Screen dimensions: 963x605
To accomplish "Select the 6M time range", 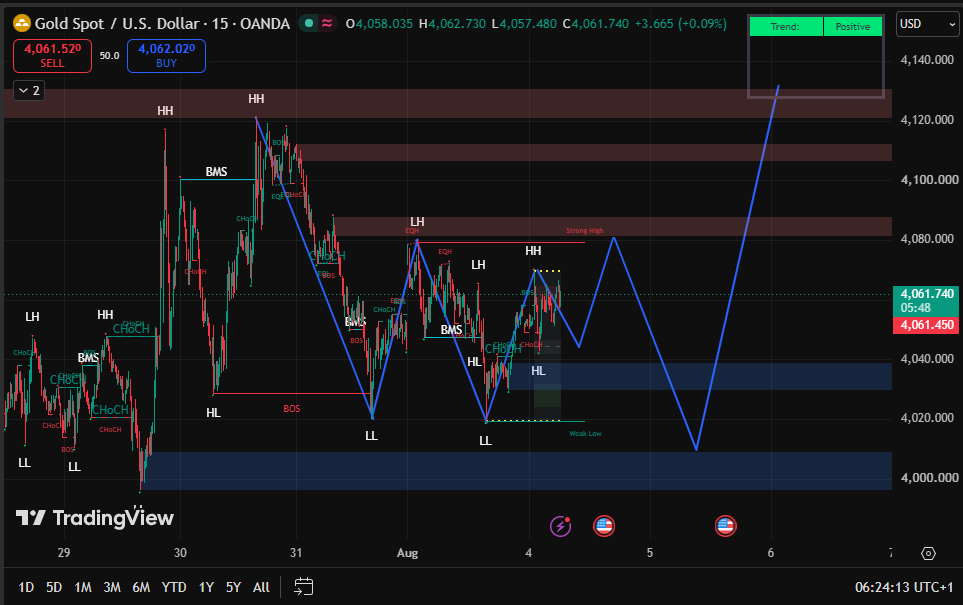I will [141, 587].
